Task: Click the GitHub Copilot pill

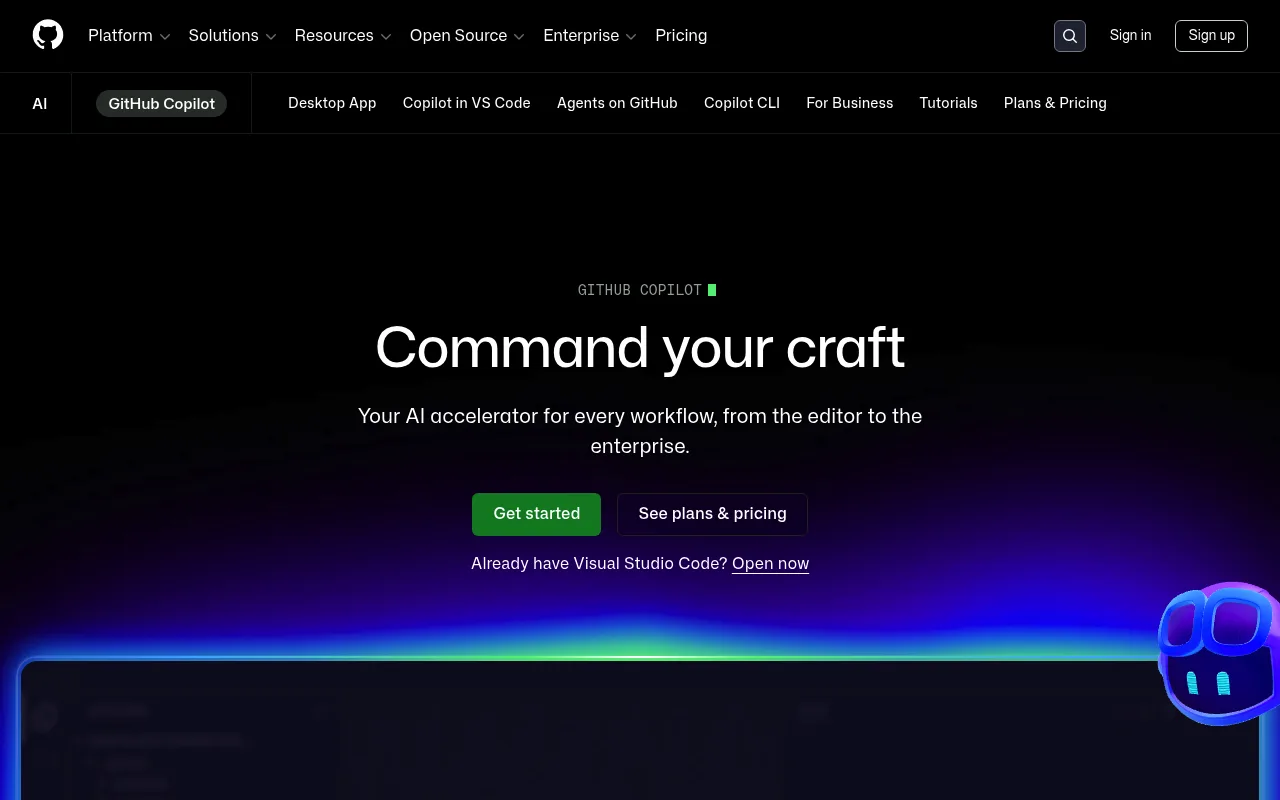Action: click(x=161, y=103)
